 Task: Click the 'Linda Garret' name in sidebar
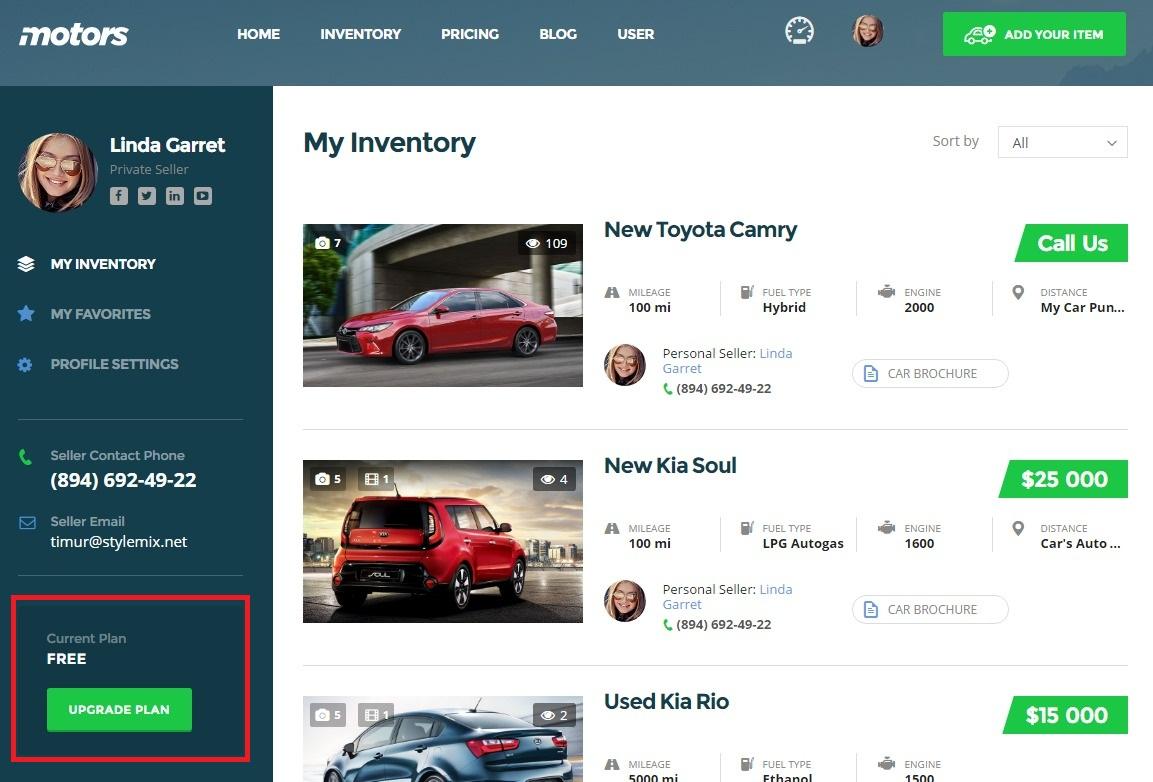pos(167,145)
